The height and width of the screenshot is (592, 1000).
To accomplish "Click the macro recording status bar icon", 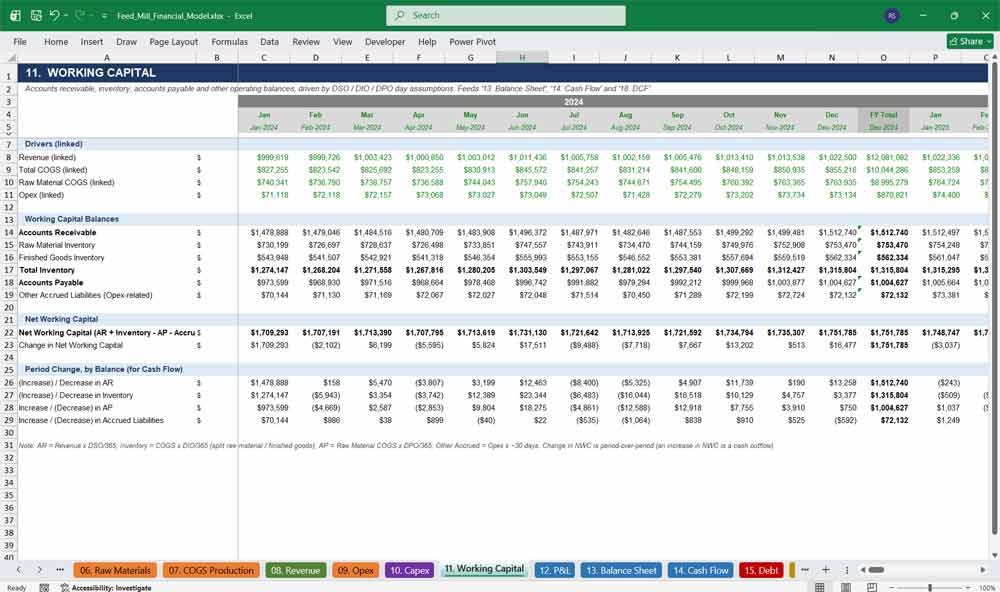I will pos(44,588).
